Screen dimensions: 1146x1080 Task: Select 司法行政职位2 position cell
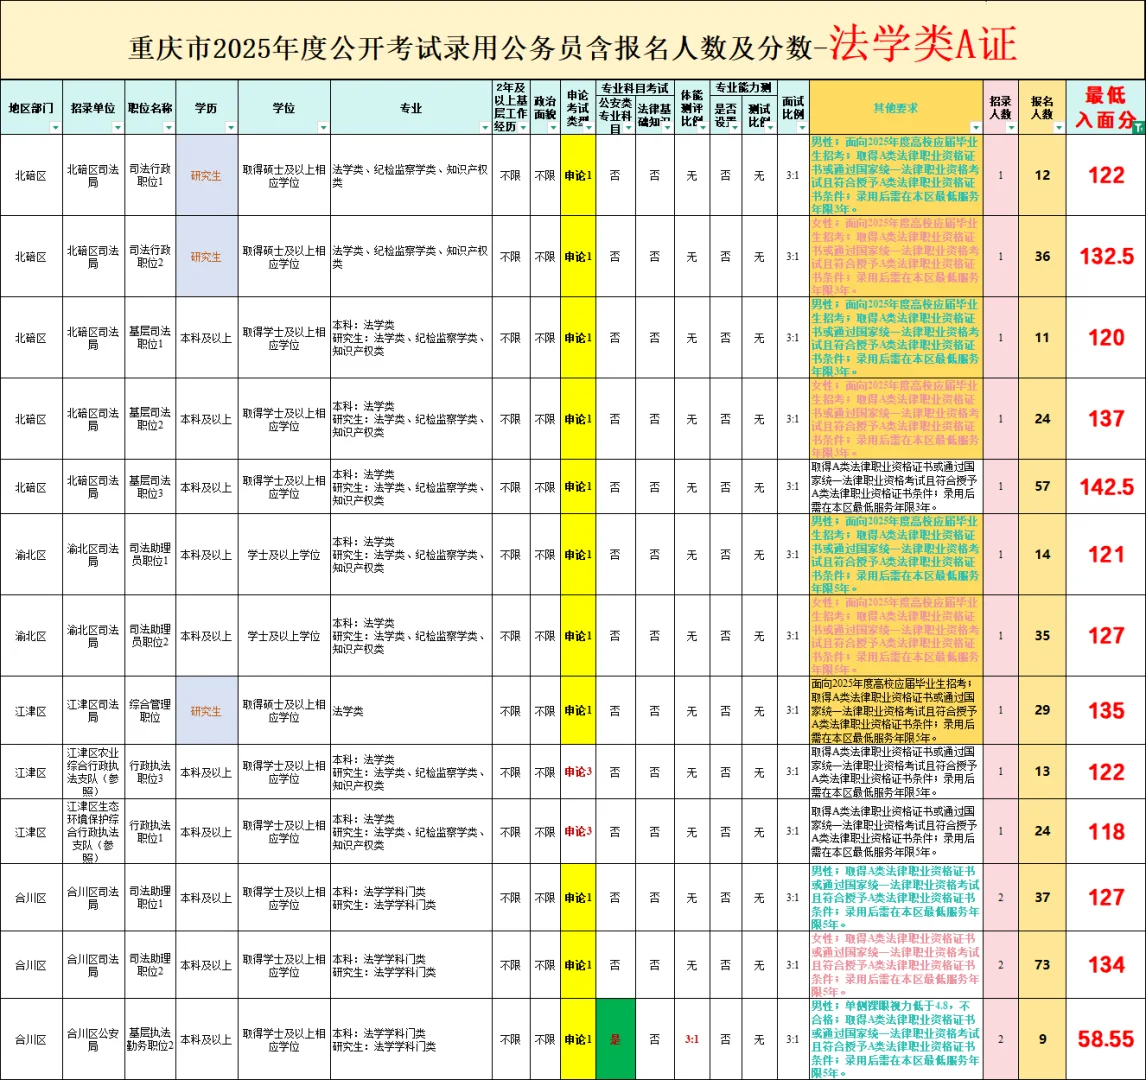[150, 256]
